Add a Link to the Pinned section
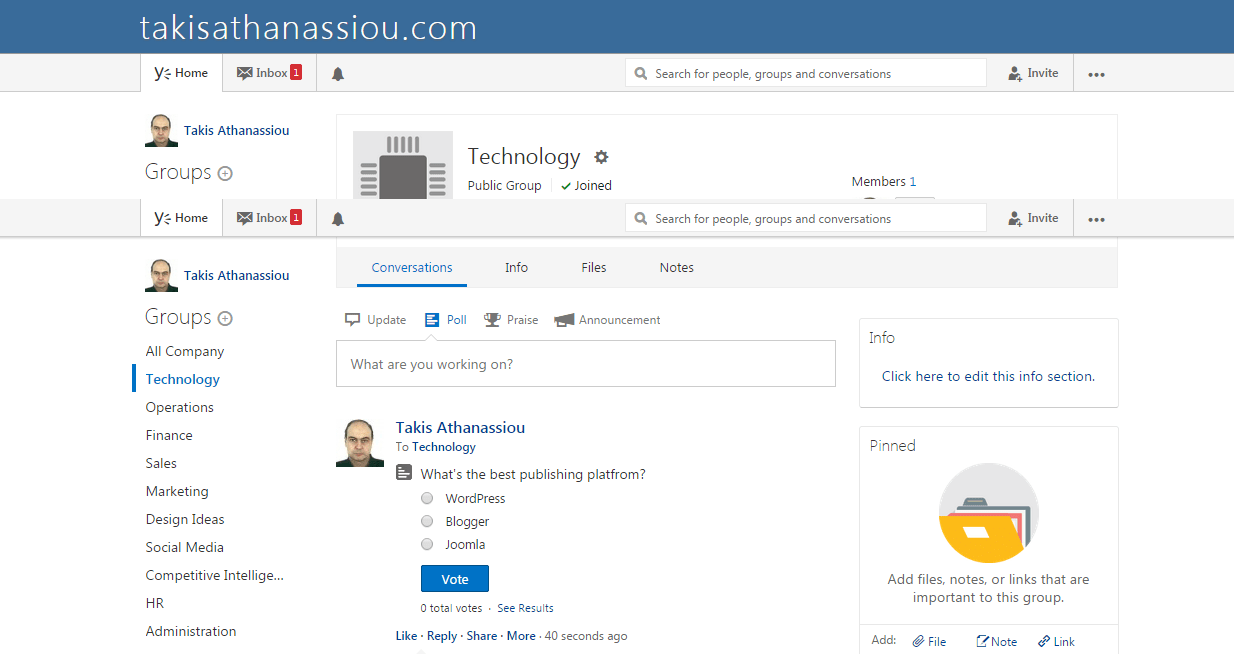The image size is (1234, 654). (x=1056, y=641)
